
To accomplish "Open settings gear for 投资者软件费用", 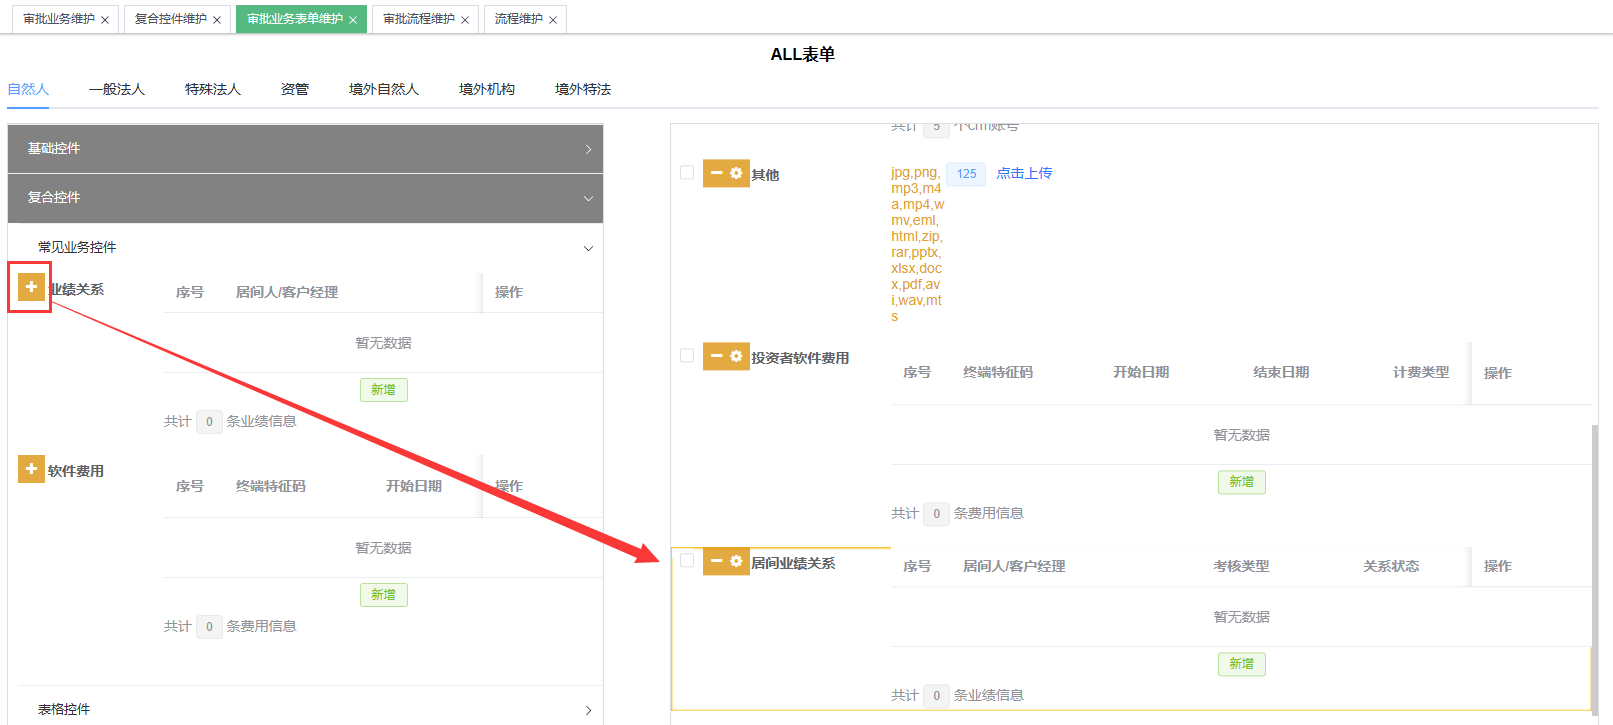I will (737, 356).
